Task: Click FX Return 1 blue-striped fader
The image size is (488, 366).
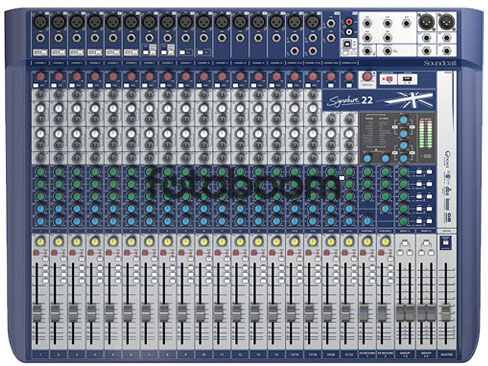Action: [x=364, y=313]
